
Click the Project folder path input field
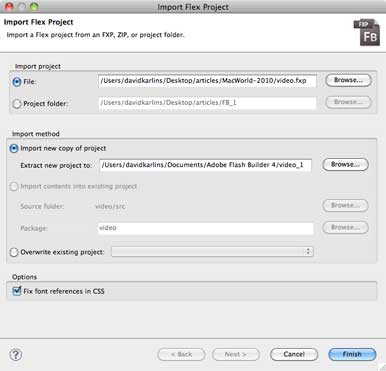tap(207, 103)
